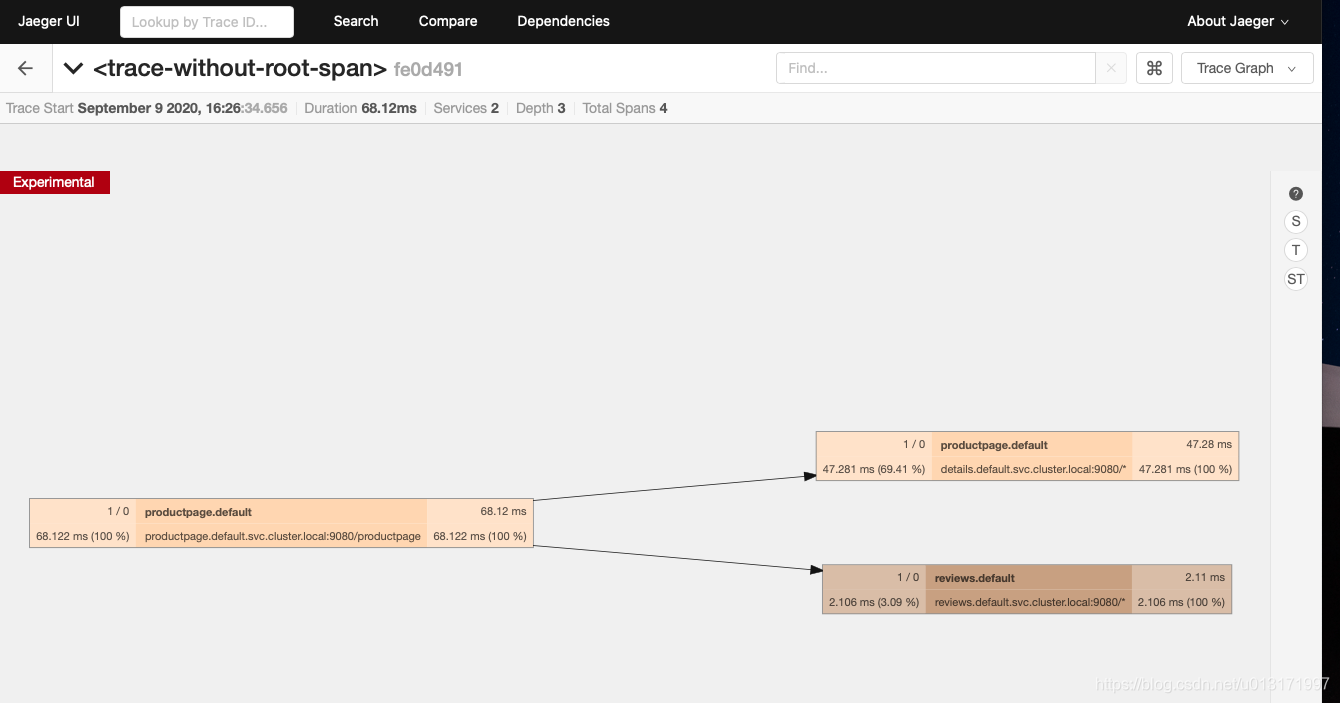Expand the About Jaeger menu

coord(1238,21)
